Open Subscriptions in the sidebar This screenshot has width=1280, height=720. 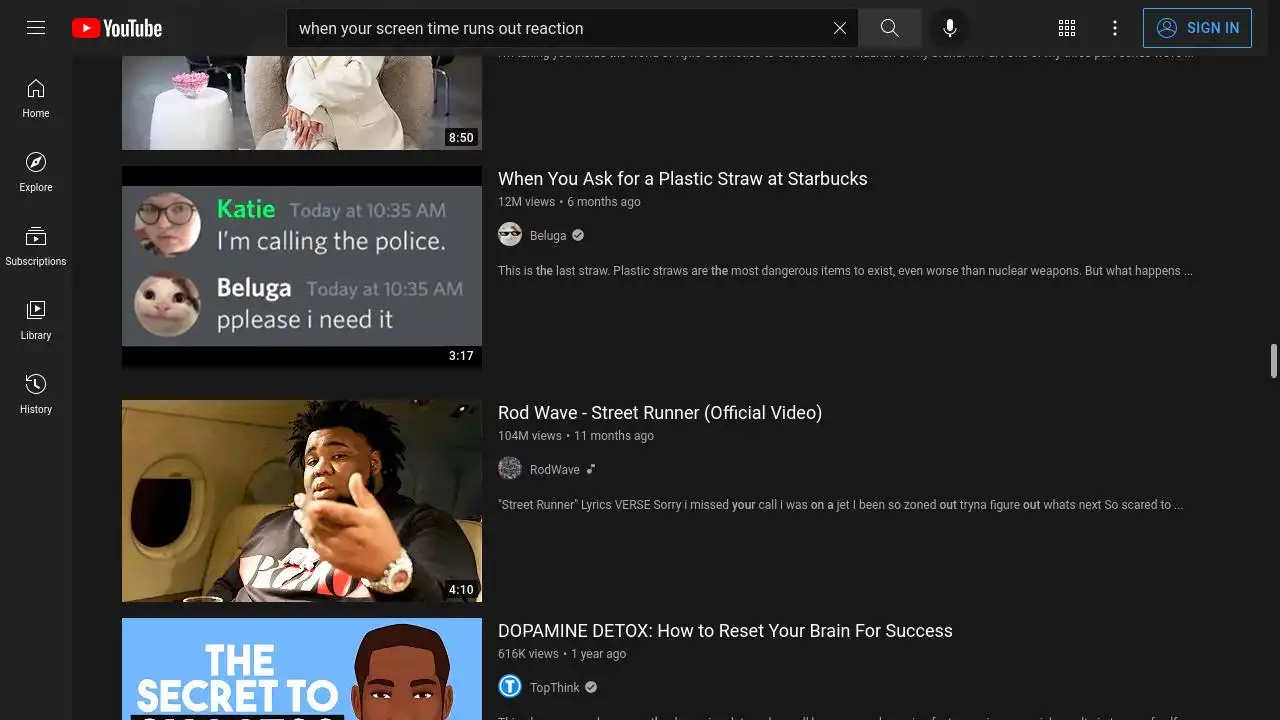pos(36,246)
